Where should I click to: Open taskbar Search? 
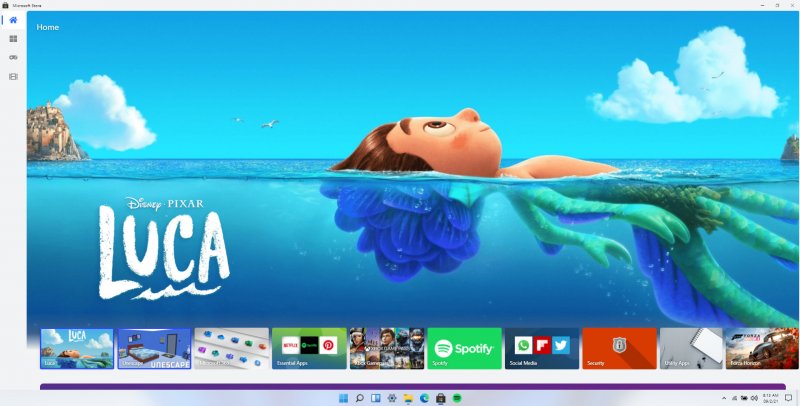coord(360,398)
